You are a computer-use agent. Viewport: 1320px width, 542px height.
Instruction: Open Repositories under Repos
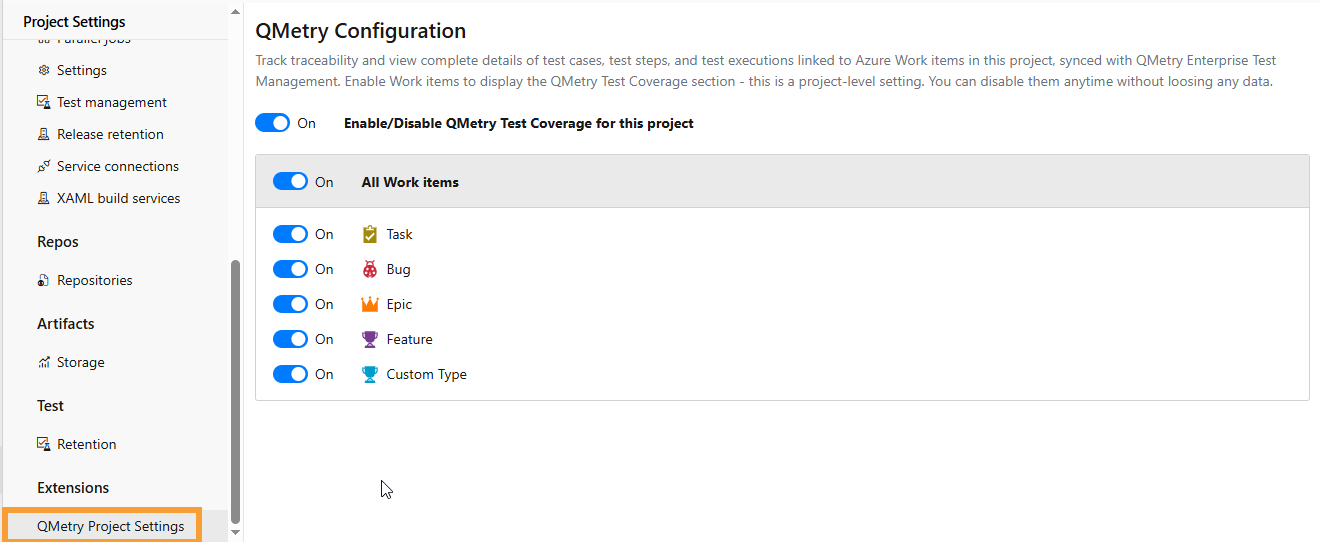coord(94,280)
